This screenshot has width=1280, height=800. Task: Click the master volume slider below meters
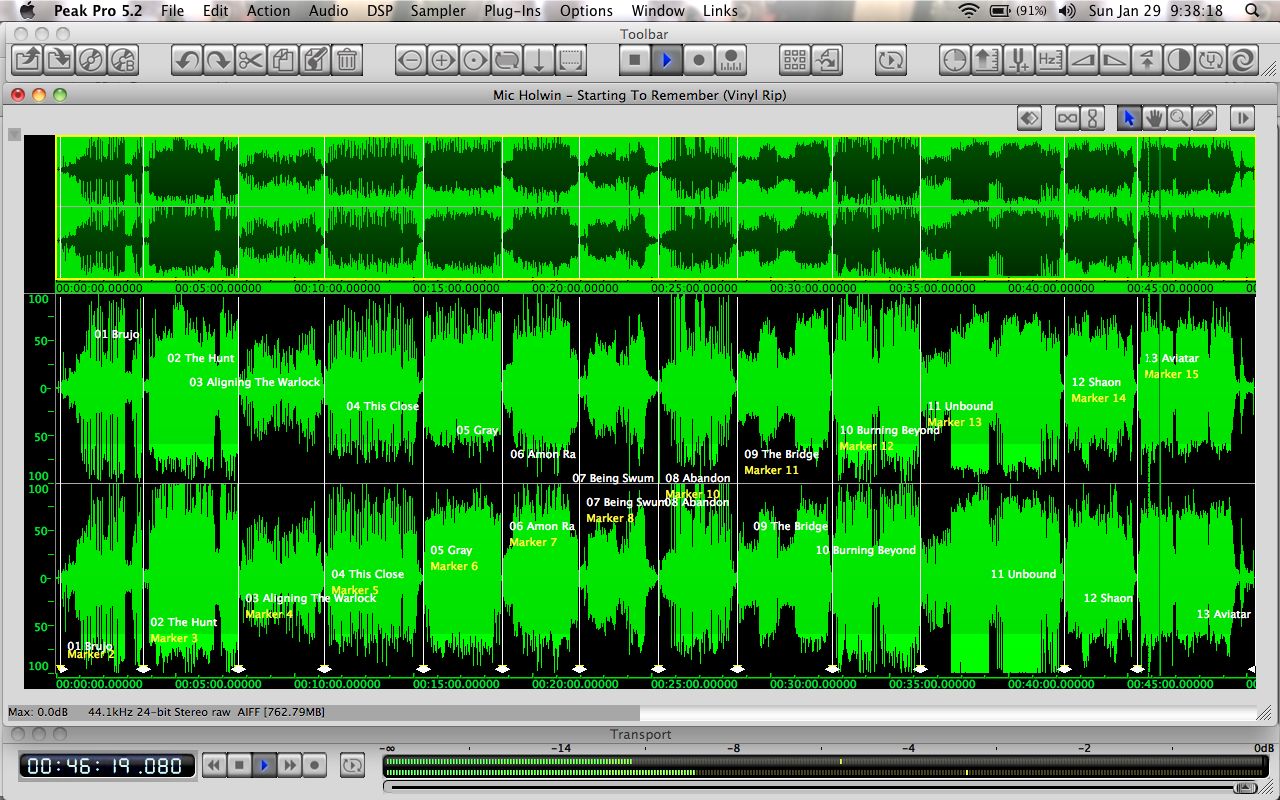tap(1245, 787)
